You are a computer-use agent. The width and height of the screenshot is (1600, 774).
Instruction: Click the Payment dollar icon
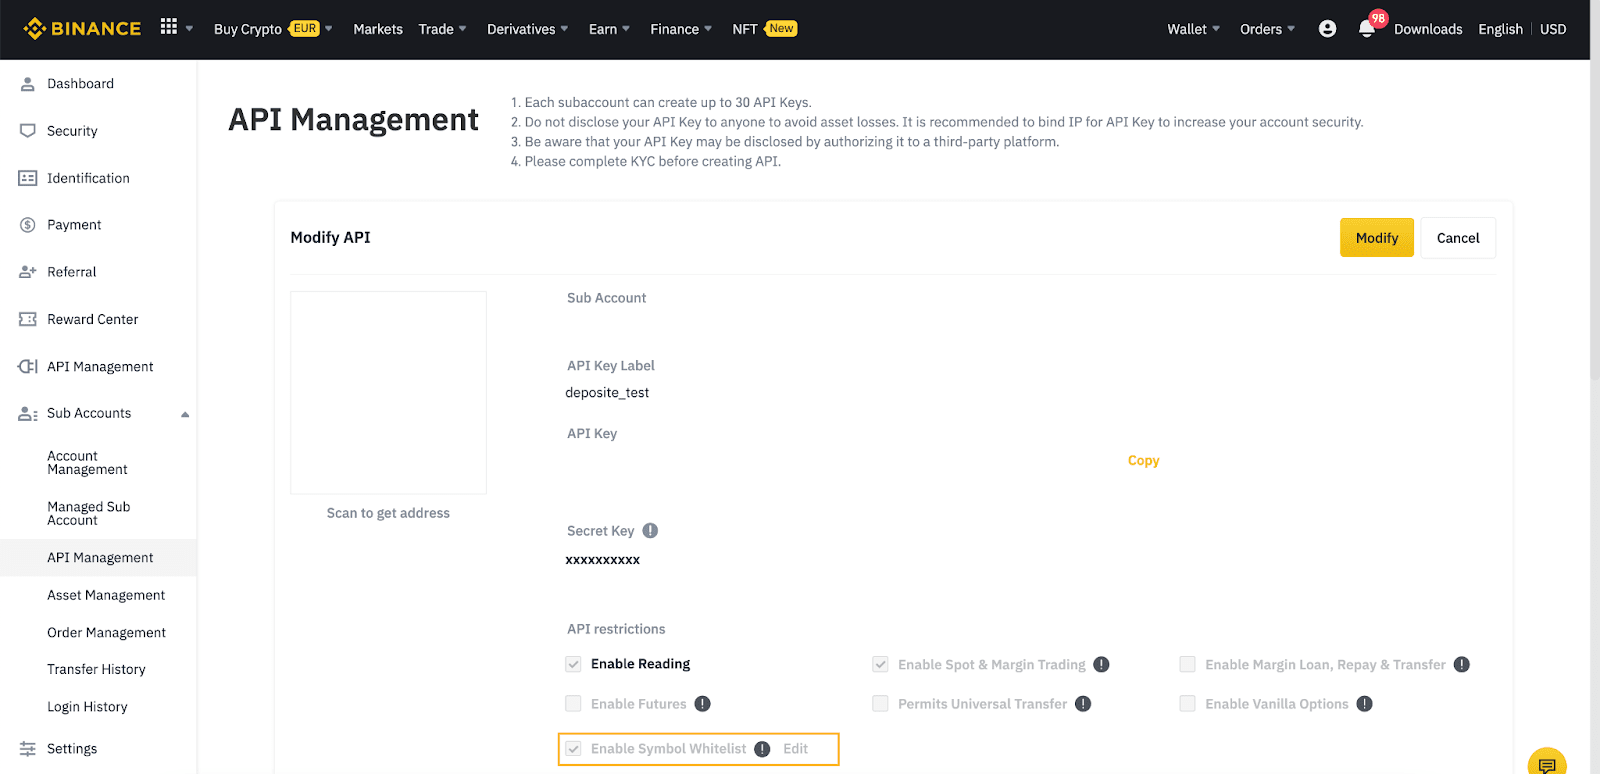point(28,225)
